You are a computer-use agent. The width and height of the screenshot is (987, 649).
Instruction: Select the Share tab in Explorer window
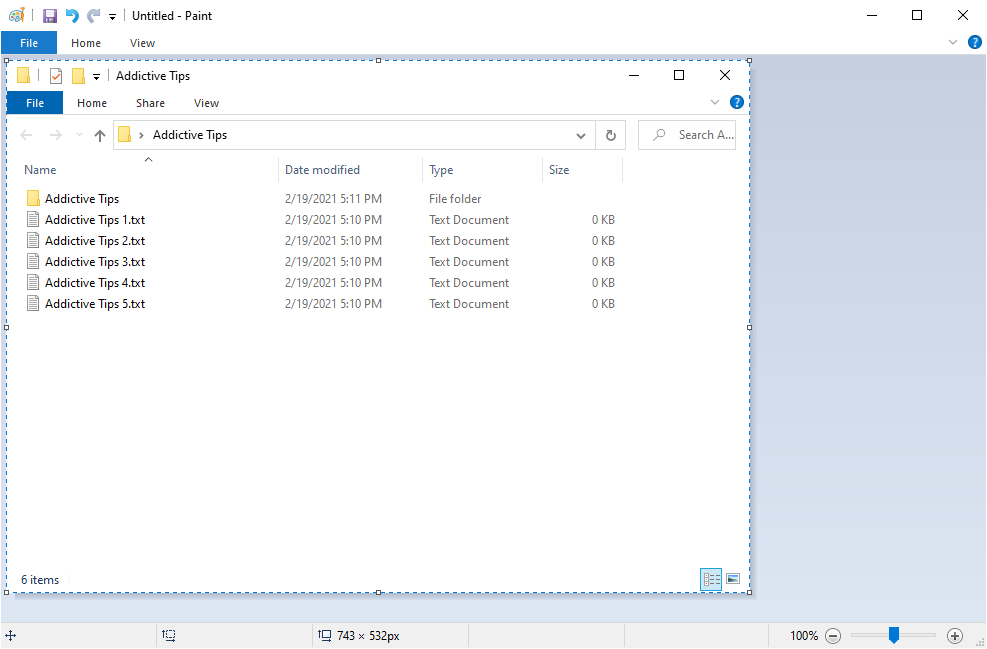point(150,103)
